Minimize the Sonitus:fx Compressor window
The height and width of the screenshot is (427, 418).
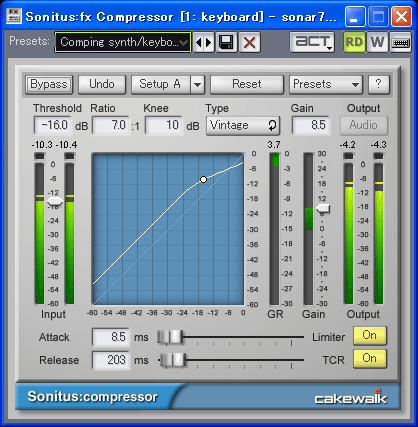coord(355,16)
